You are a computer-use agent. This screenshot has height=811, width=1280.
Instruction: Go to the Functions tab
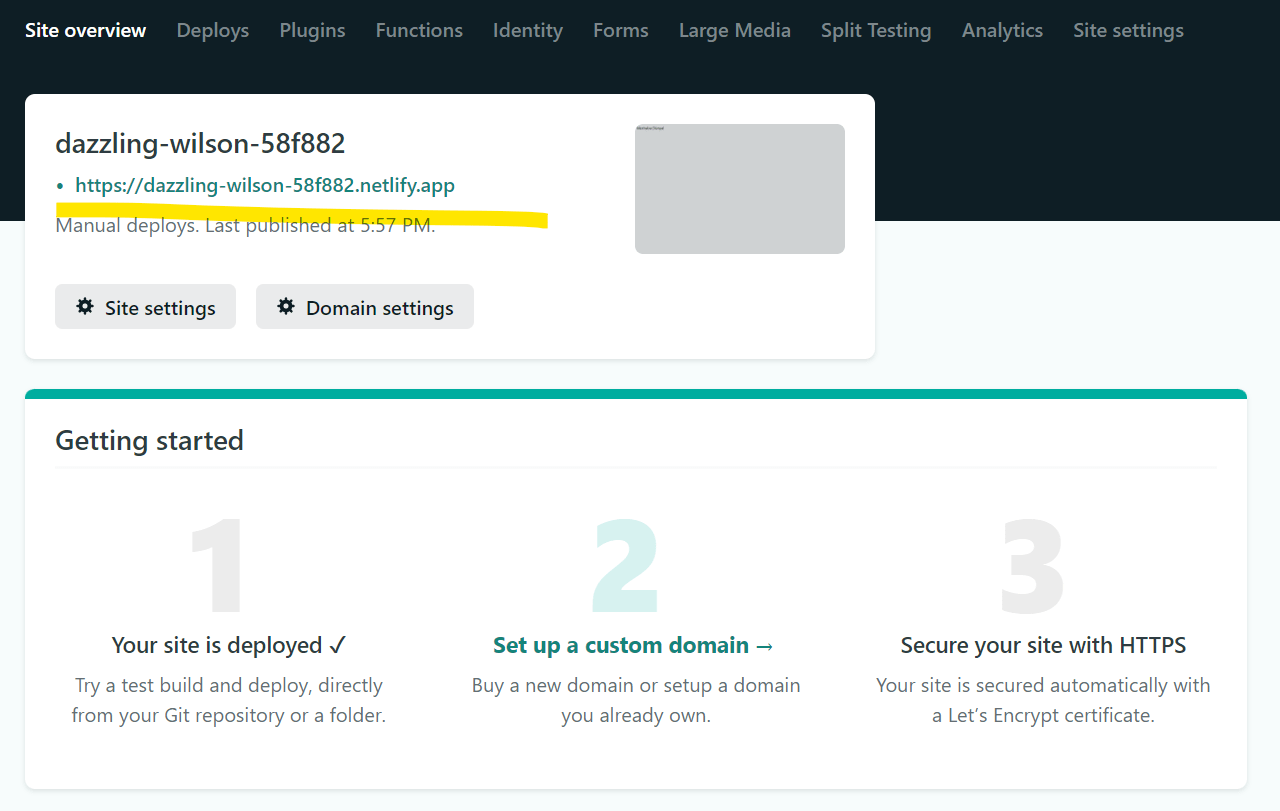[x=419, y=30]
